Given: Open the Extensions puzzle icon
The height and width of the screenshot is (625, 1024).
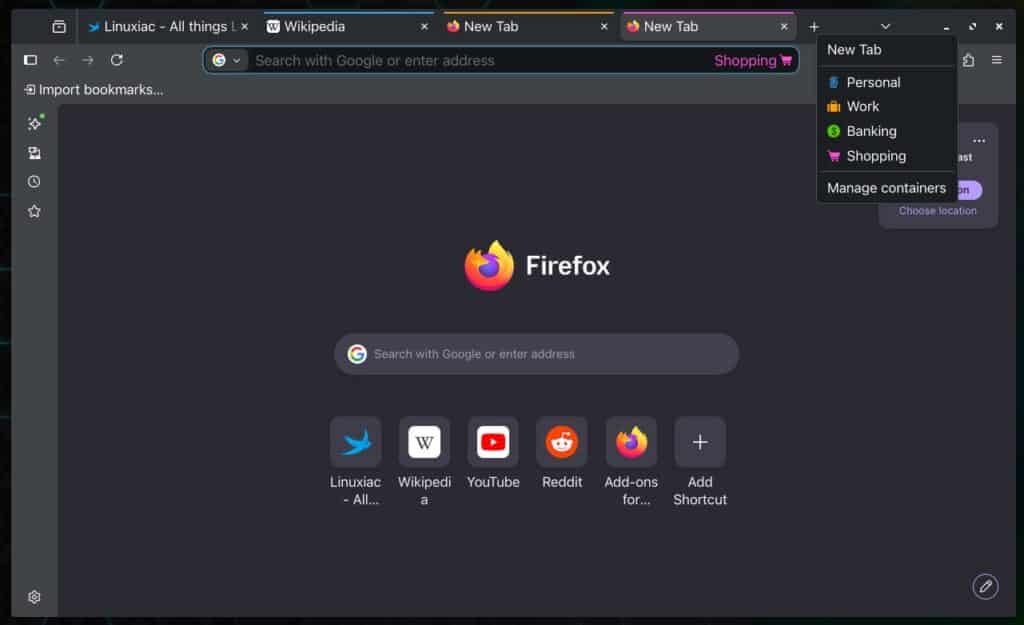Looking at the screenshot, I should (968, 60).
